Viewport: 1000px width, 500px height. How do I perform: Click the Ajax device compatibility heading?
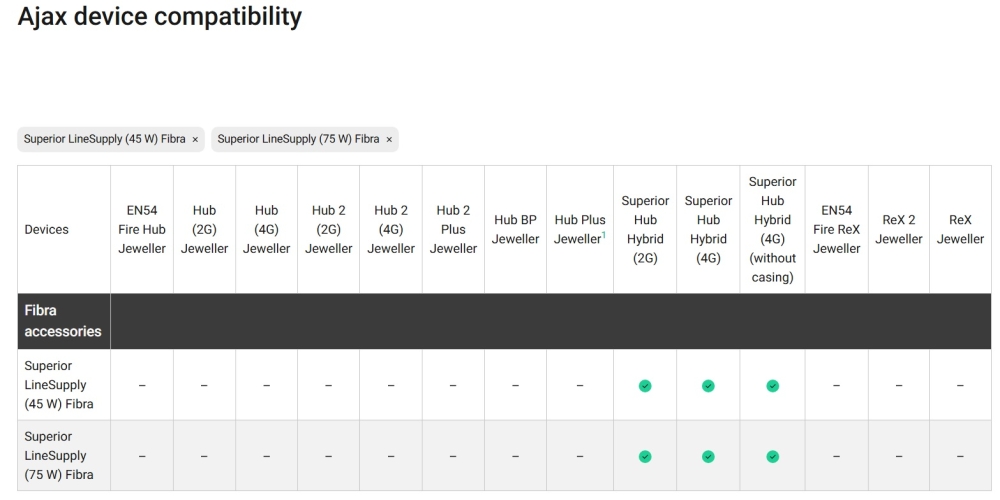click(160, 17)
